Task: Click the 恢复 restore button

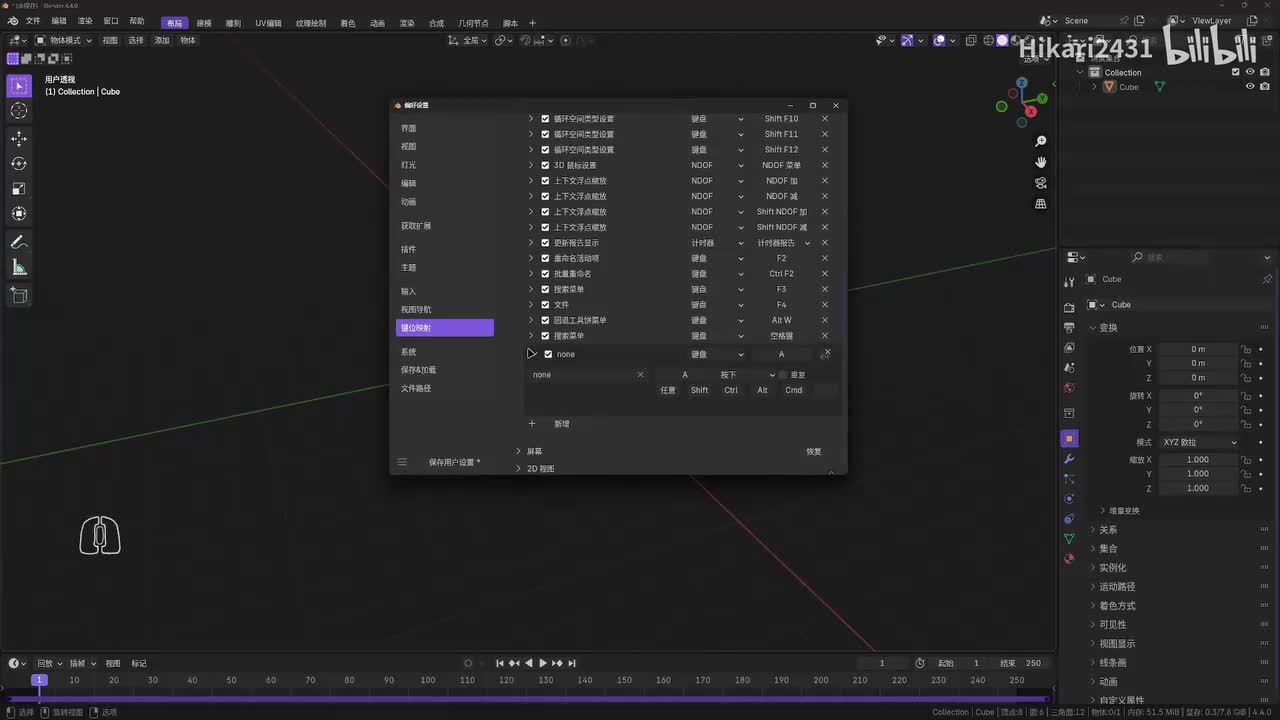Action: (814, 451)
